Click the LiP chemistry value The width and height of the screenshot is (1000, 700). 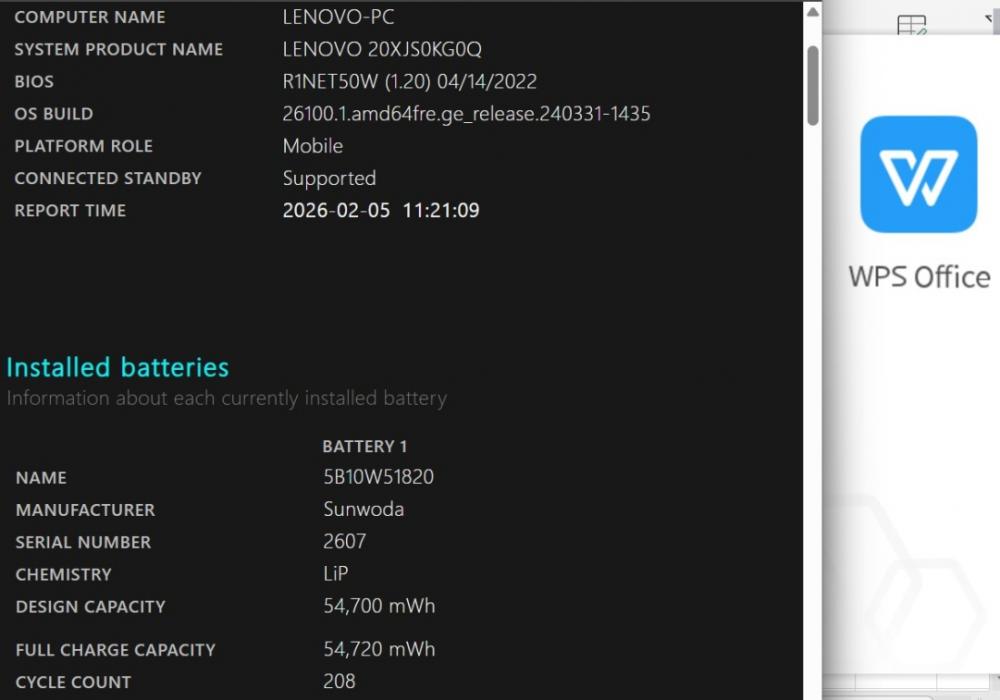(335, 574)
